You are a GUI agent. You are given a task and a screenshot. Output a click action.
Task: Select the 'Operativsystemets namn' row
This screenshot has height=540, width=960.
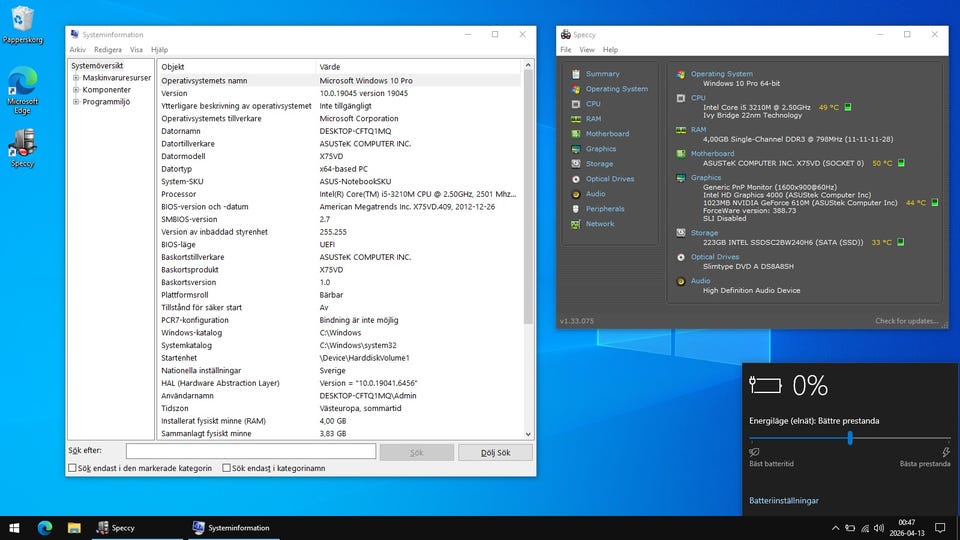point(339,80)
